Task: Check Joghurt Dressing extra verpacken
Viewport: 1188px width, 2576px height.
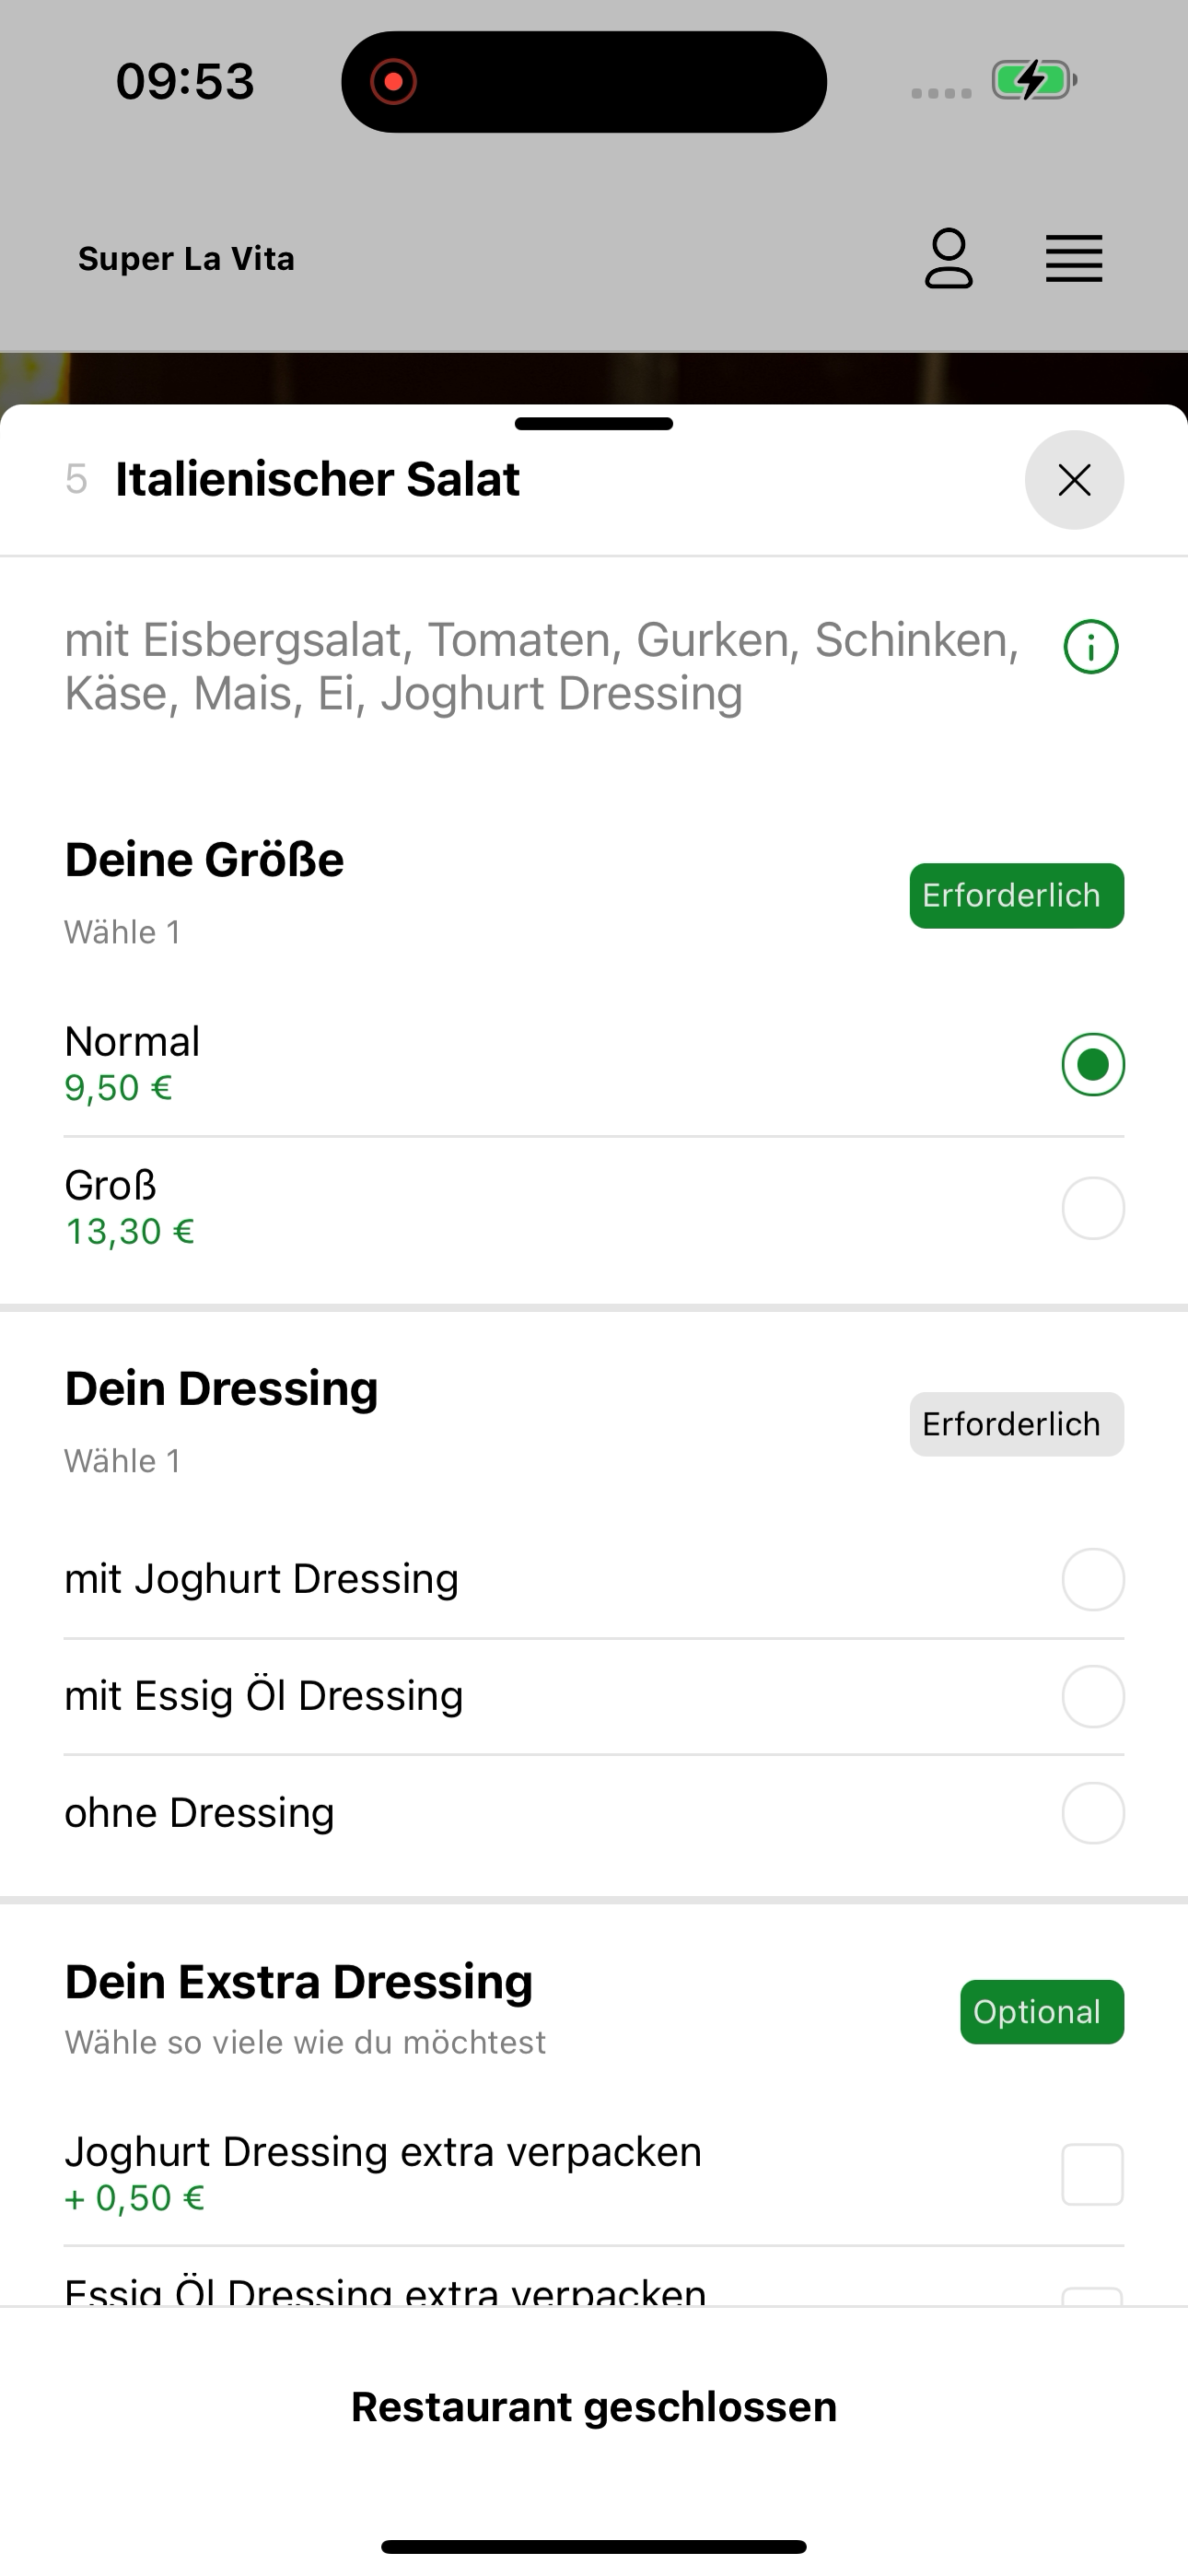Action: (1092, 2174)
